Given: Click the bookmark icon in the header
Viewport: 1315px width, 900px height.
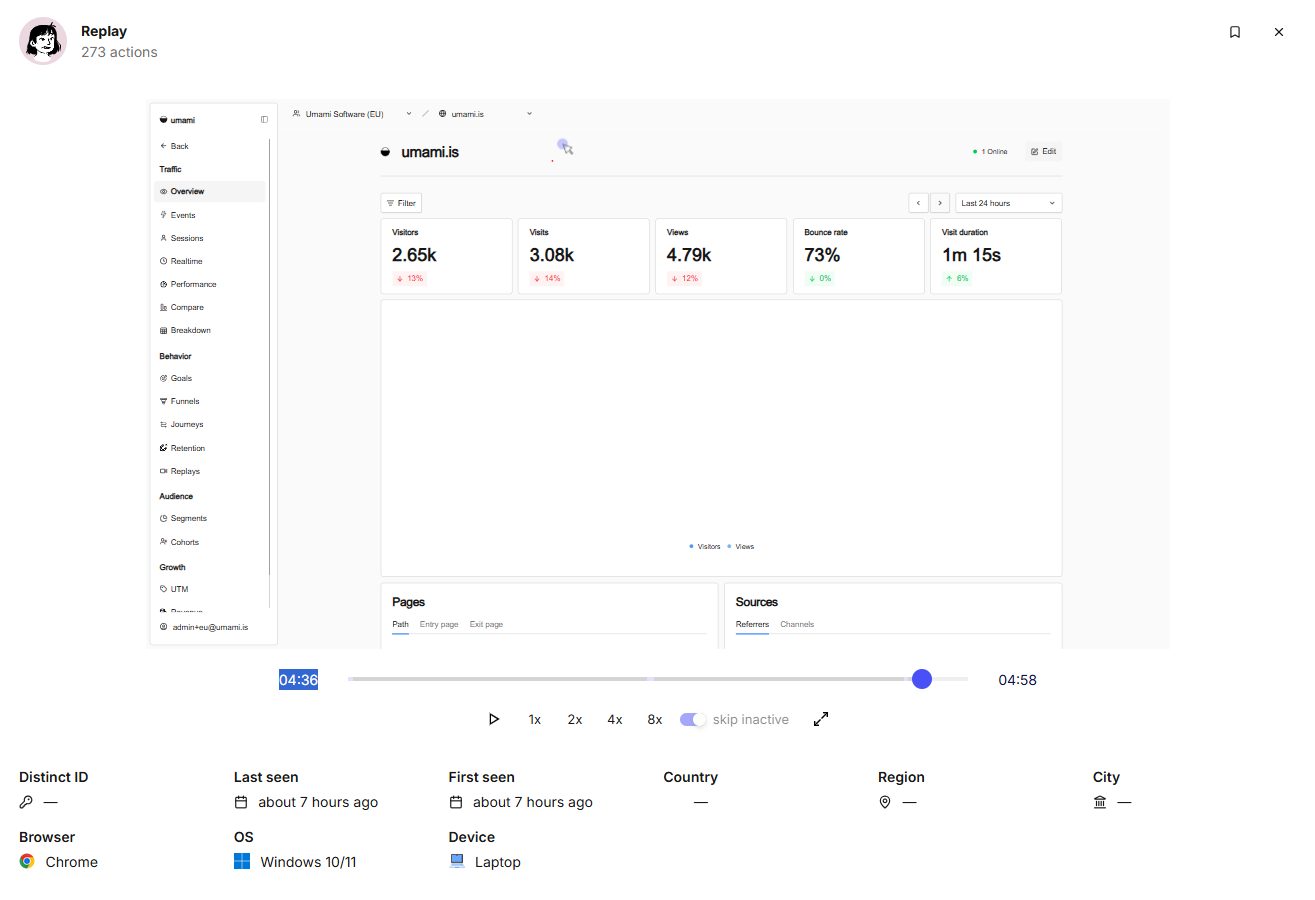Looking at the screenshot, I should pyautogui.click(x=1235, y=32).
